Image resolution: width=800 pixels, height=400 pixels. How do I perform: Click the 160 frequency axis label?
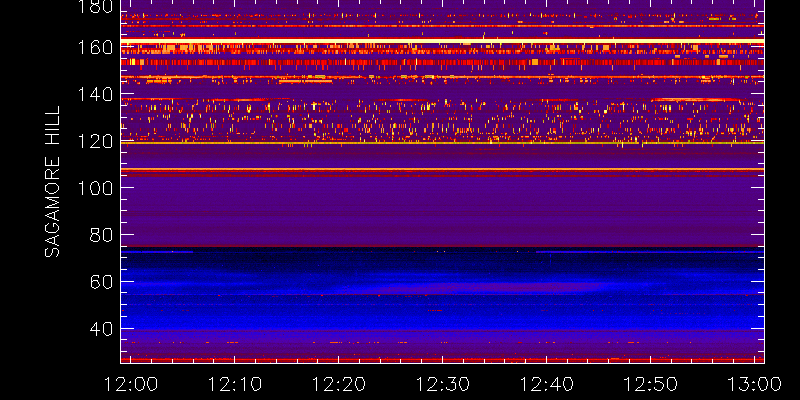coord(95,48)
